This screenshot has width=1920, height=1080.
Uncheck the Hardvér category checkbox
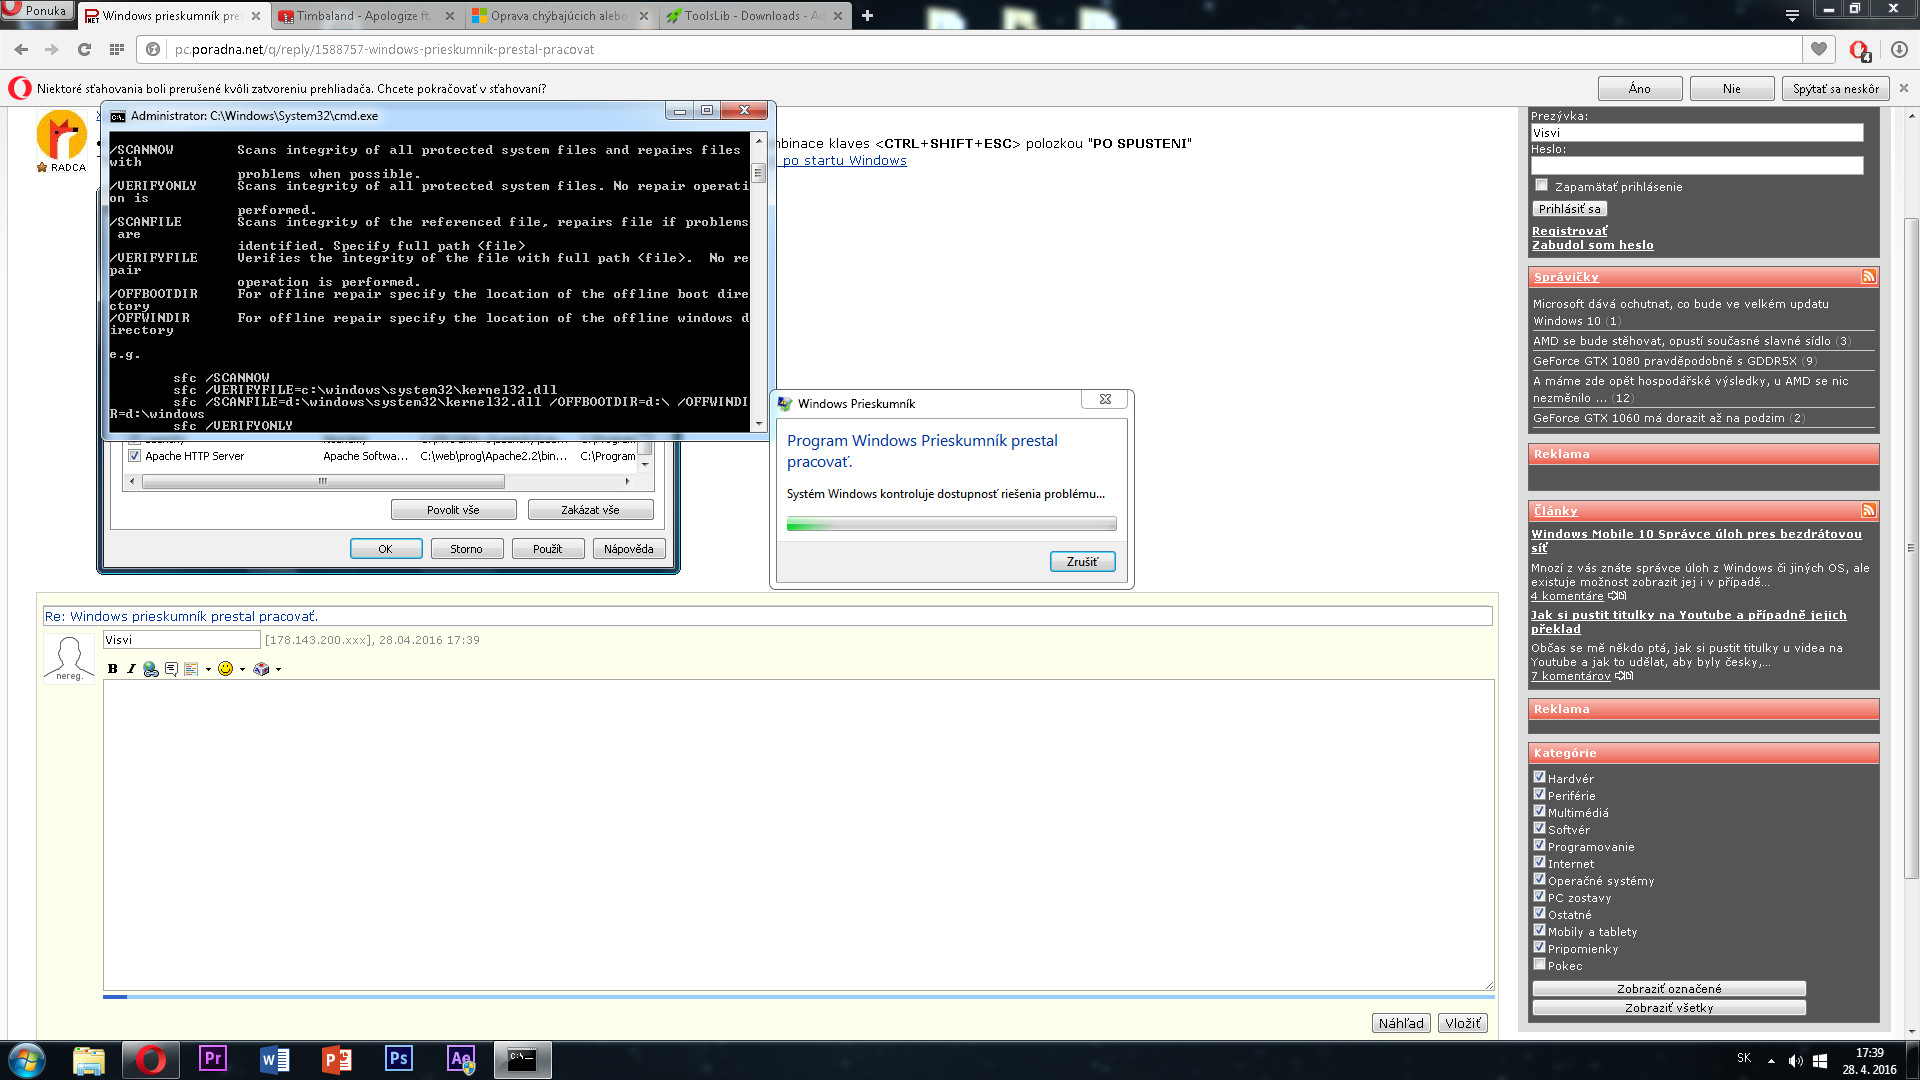(1539, 777)
